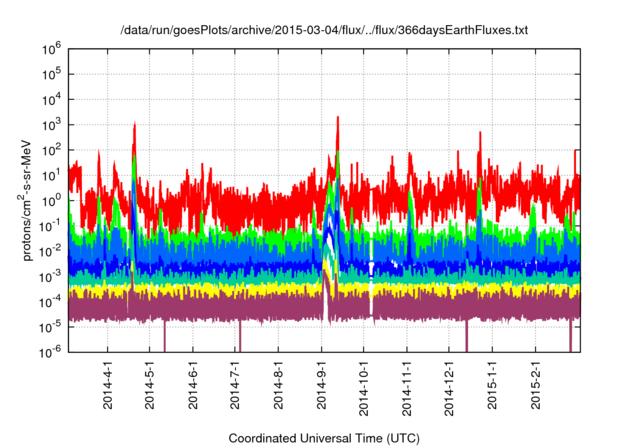Click the 10^-1 y-axis tick label

coord(50,226)
